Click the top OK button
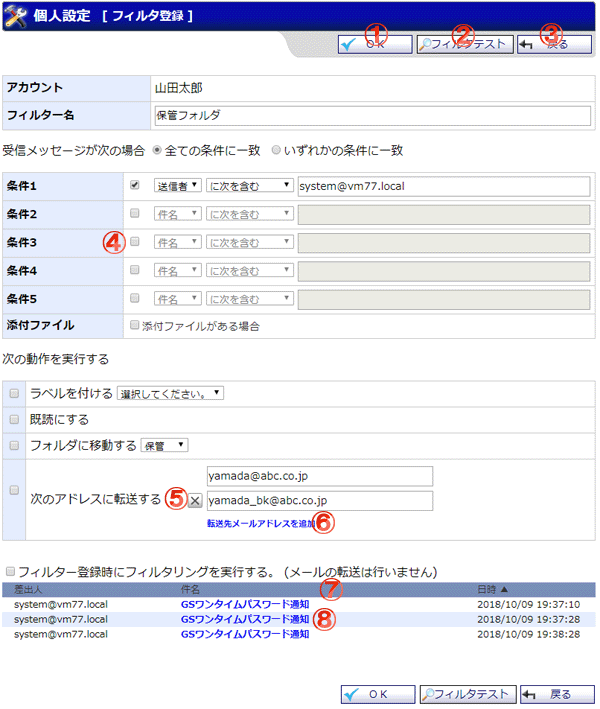Viewport: 600px width, 709px height. click(x=375, y=44)
